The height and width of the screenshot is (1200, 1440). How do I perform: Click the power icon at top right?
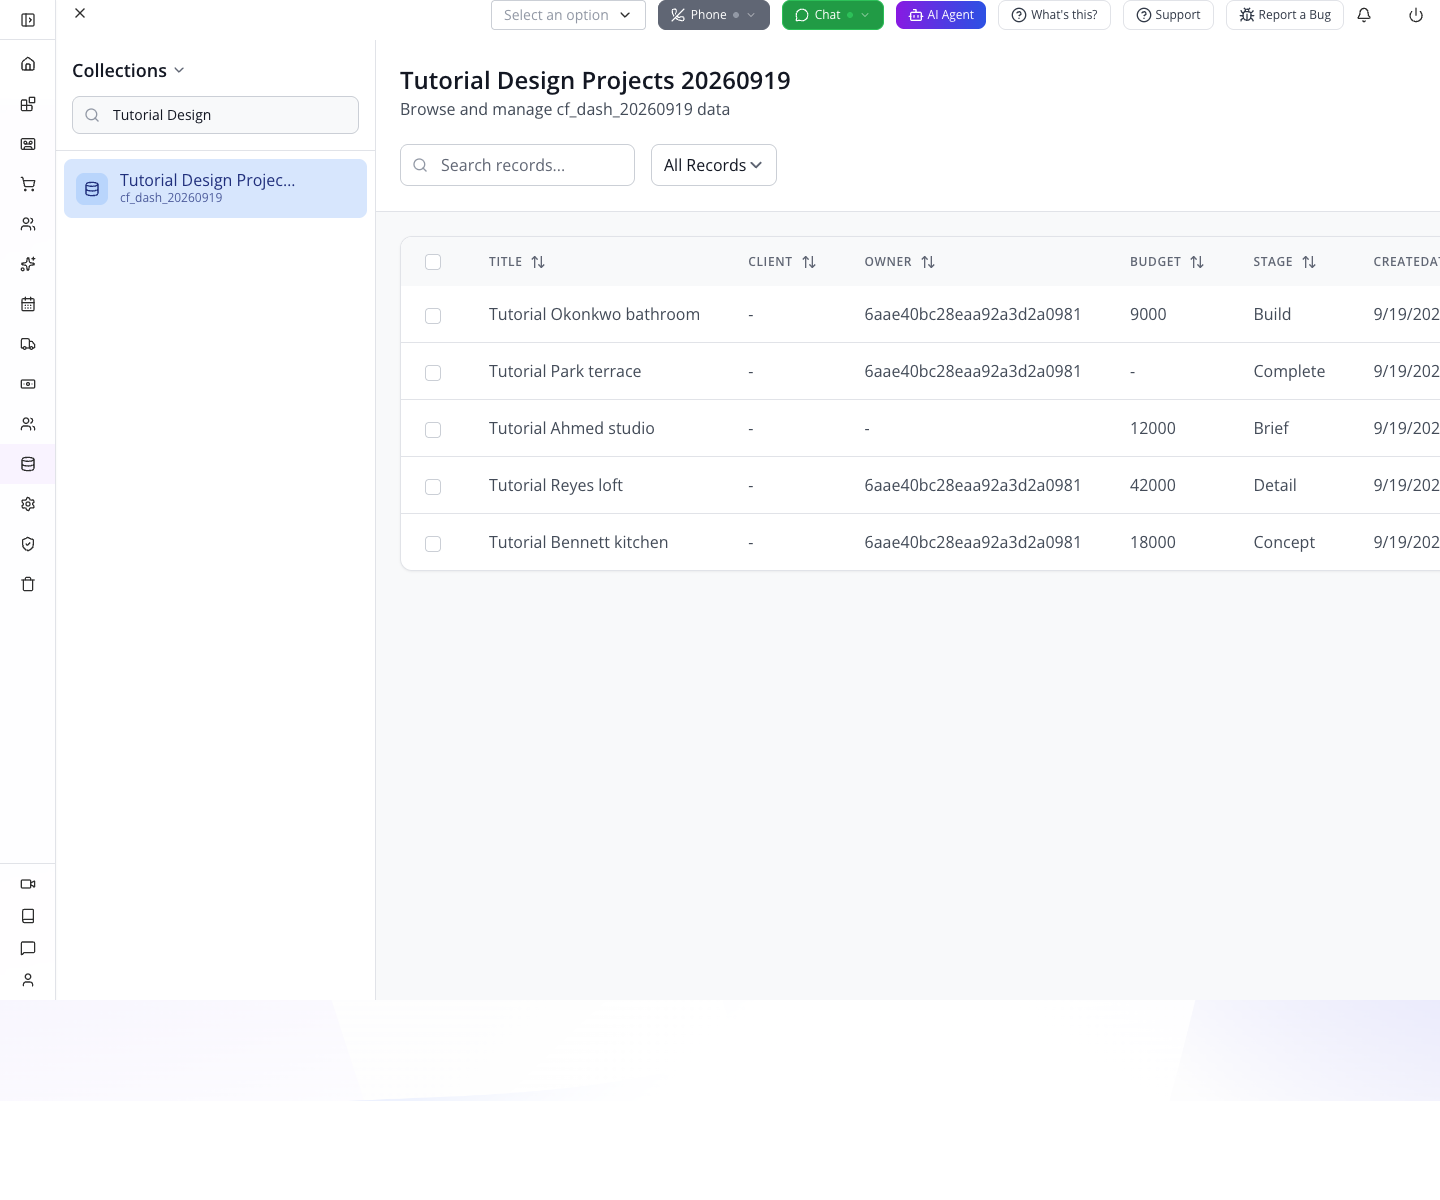click(1416, 15)
